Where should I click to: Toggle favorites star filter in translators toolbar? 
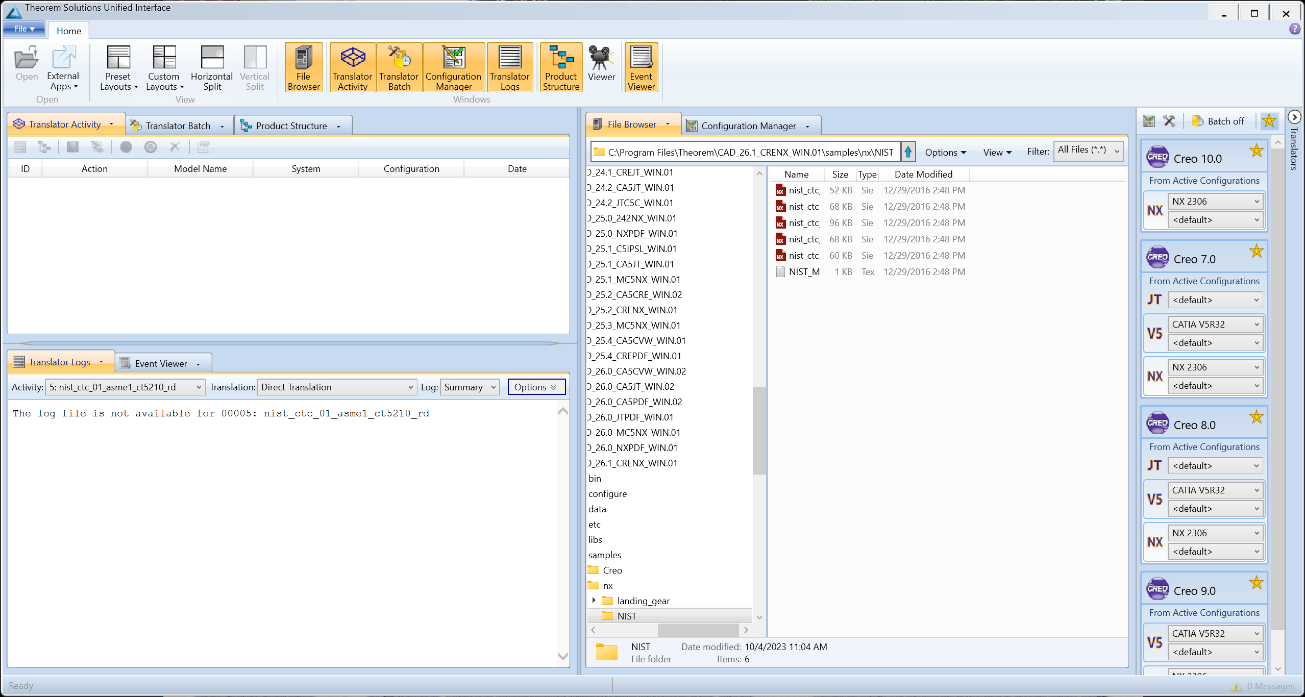(x=1269, y=121)
